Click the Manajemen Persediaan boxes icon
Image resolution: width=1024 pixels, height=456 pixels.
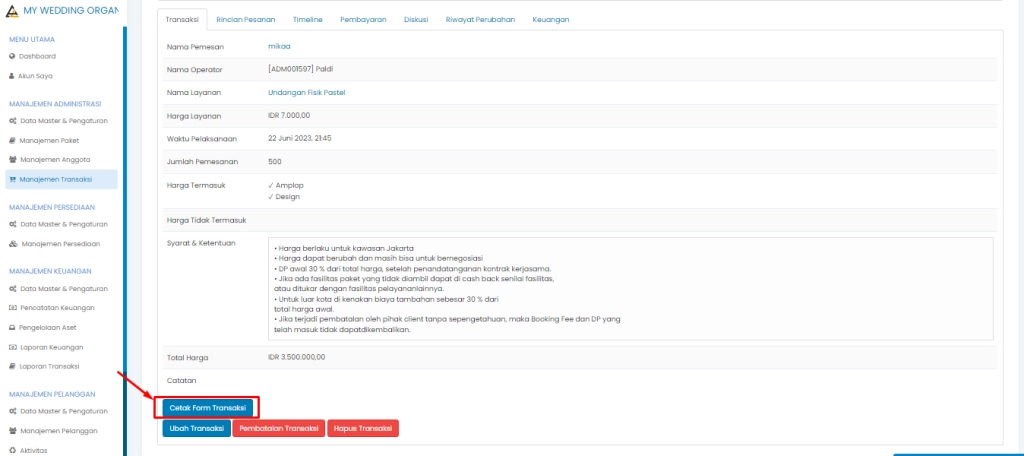(12, 244)
